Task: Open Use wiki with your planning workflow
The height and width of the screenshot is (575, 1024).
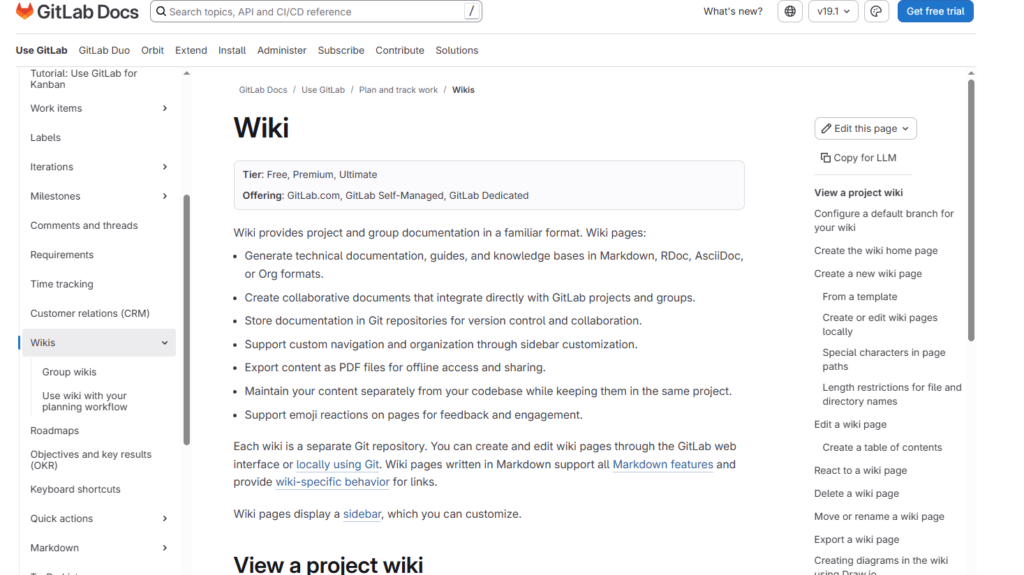Action: [84, 401]
